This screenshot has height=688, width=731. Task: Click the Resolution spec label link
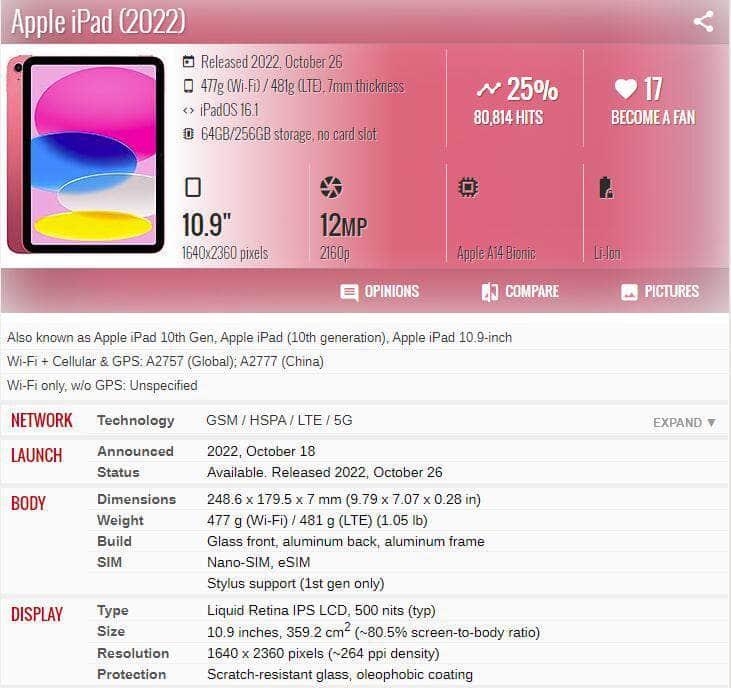click(x=133, y=653)
